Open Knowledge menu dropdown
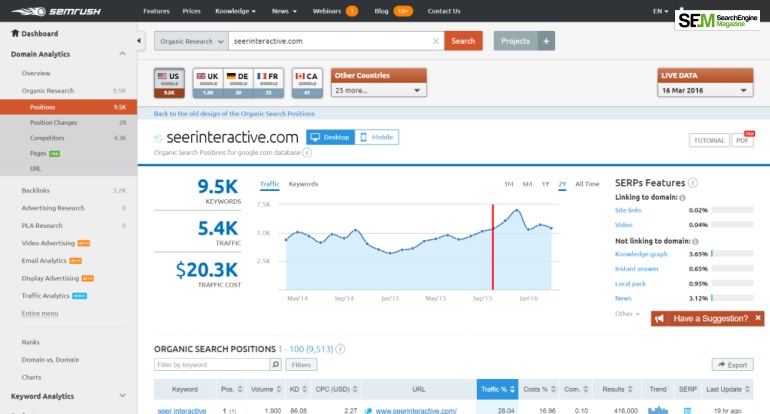The width and height of the screenshot is (770, 414). [x=235, y=11]
